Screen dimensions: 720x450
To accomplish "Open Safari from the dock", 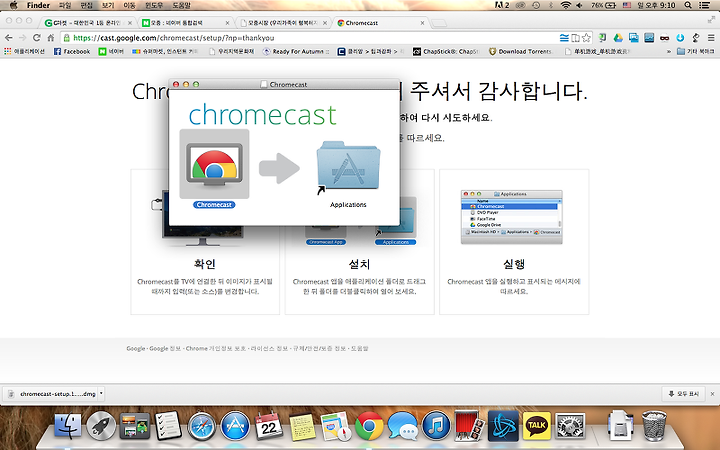I will tap(201, 426).
